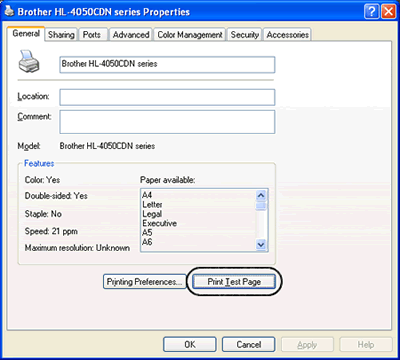The image size is (400, 360).
Task: Click into the Location field
Action: (x=167, y=97)
